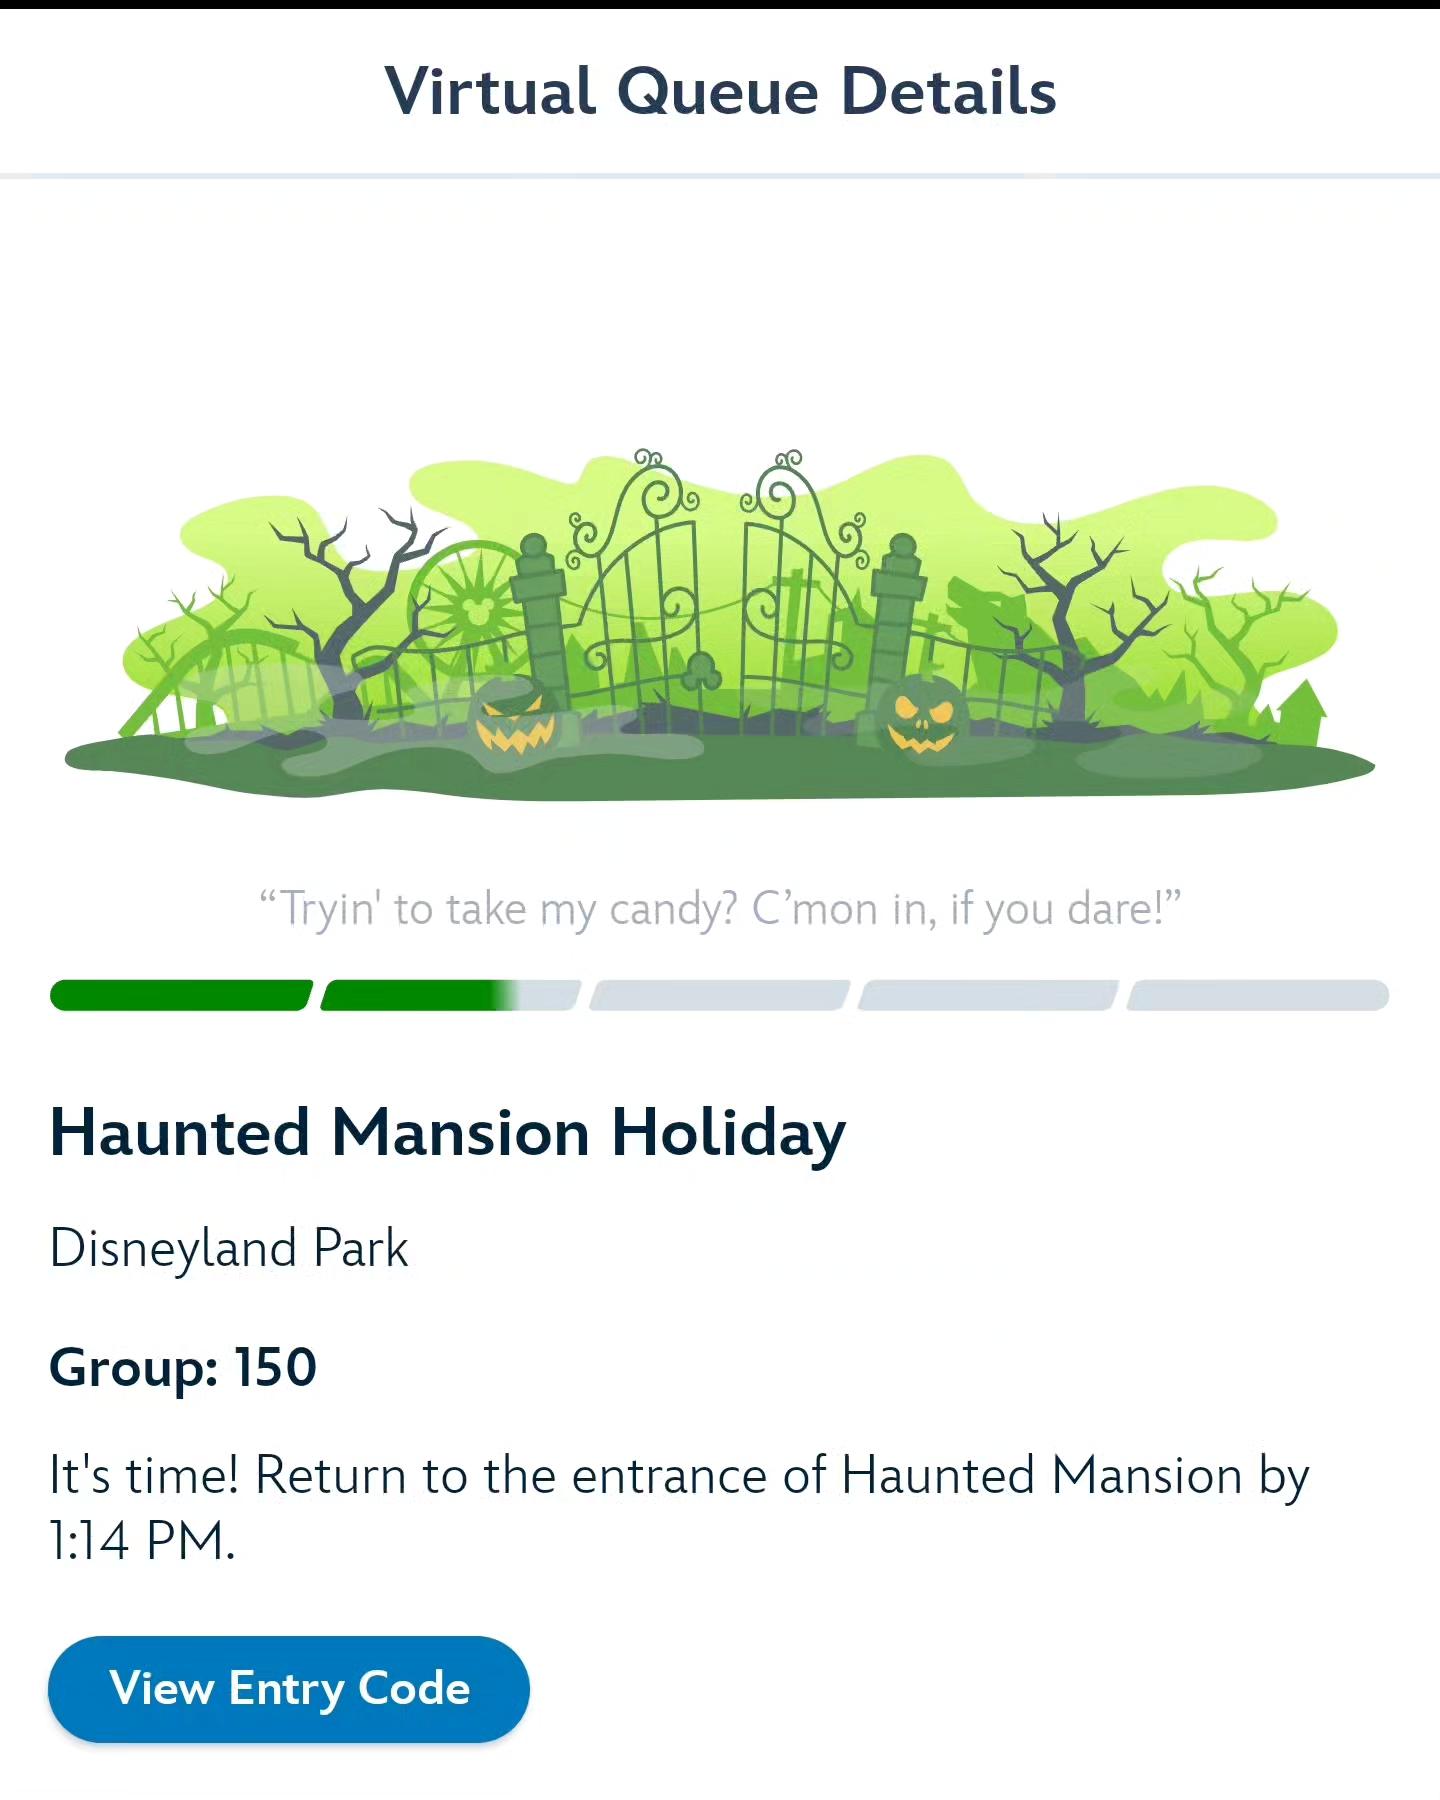Screen dimensions: 1440x1800
Task: Tap the View Entry Code button
Action: tap(289, 1689)
